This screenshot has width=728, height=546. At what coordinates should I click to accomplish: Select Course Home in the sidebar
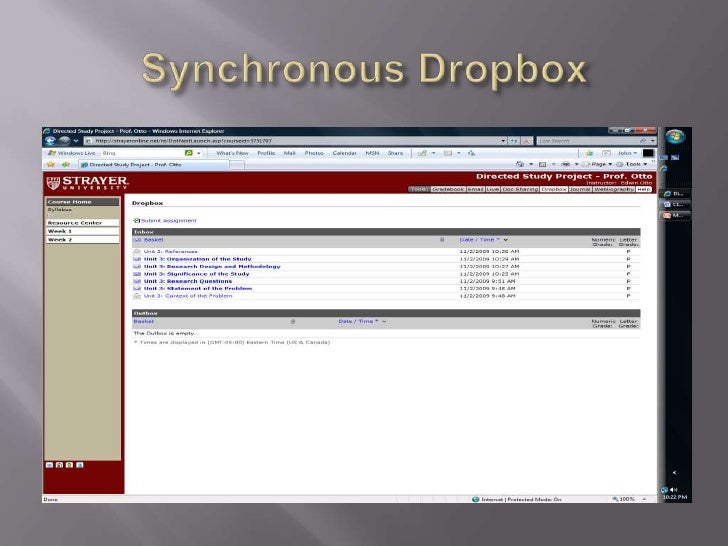[x=82, y=202]
